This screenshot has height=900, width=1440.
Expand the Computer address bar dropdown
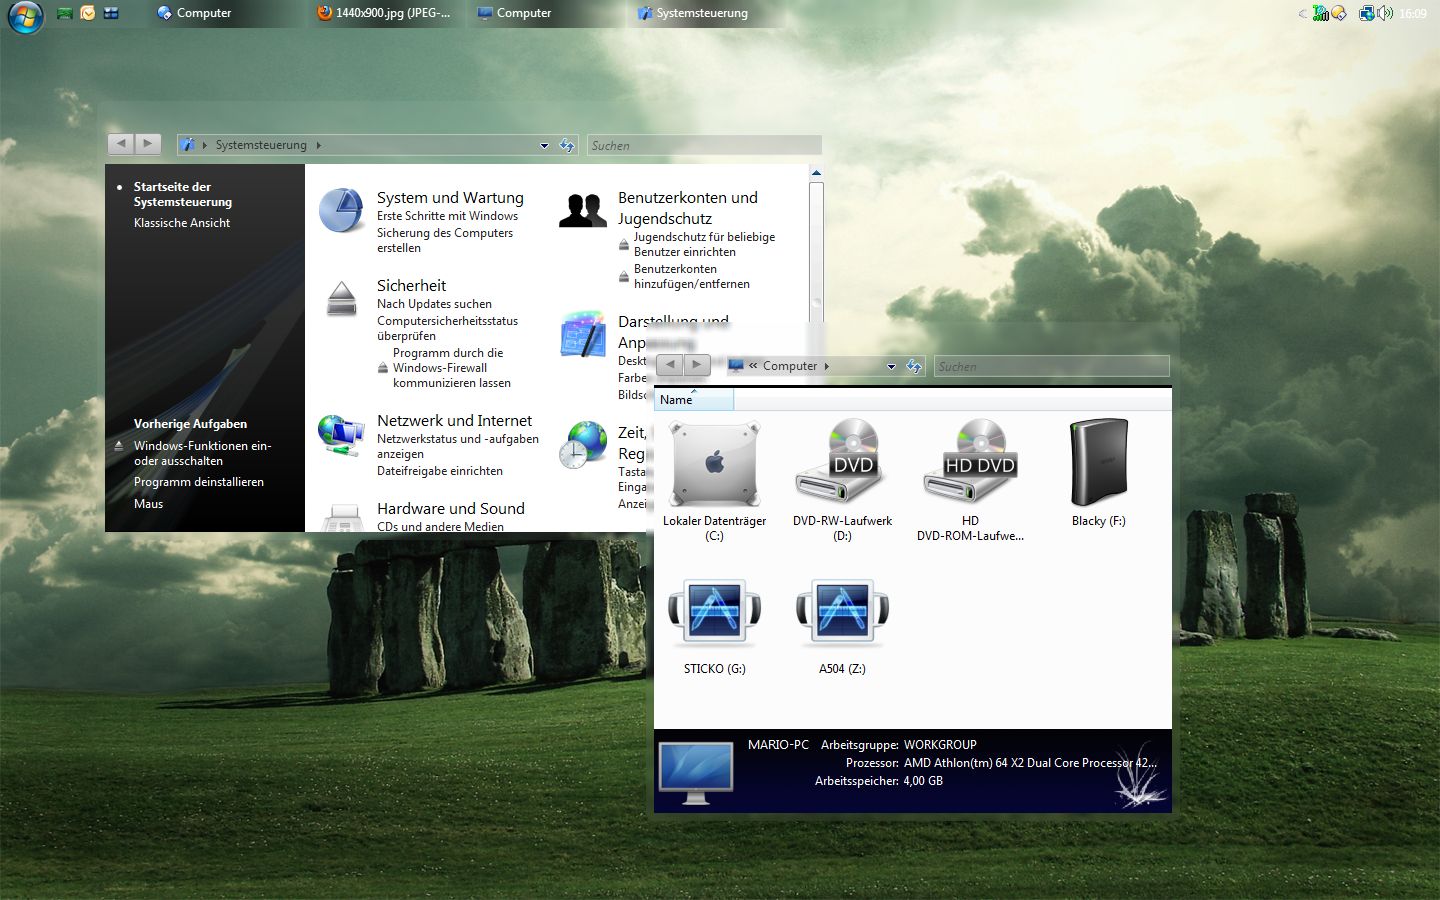coord(891,367)
